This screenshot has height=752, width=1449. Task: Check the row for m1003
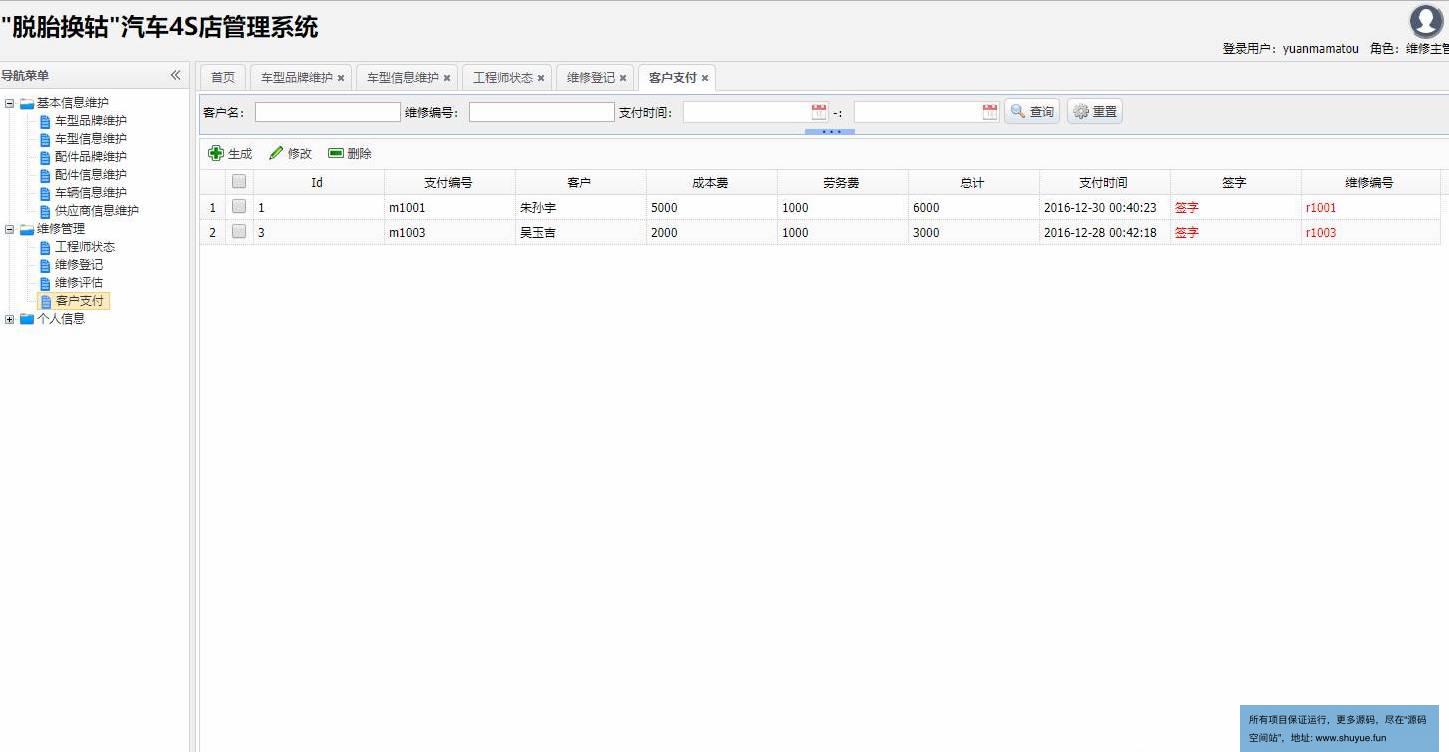[239, 231]
